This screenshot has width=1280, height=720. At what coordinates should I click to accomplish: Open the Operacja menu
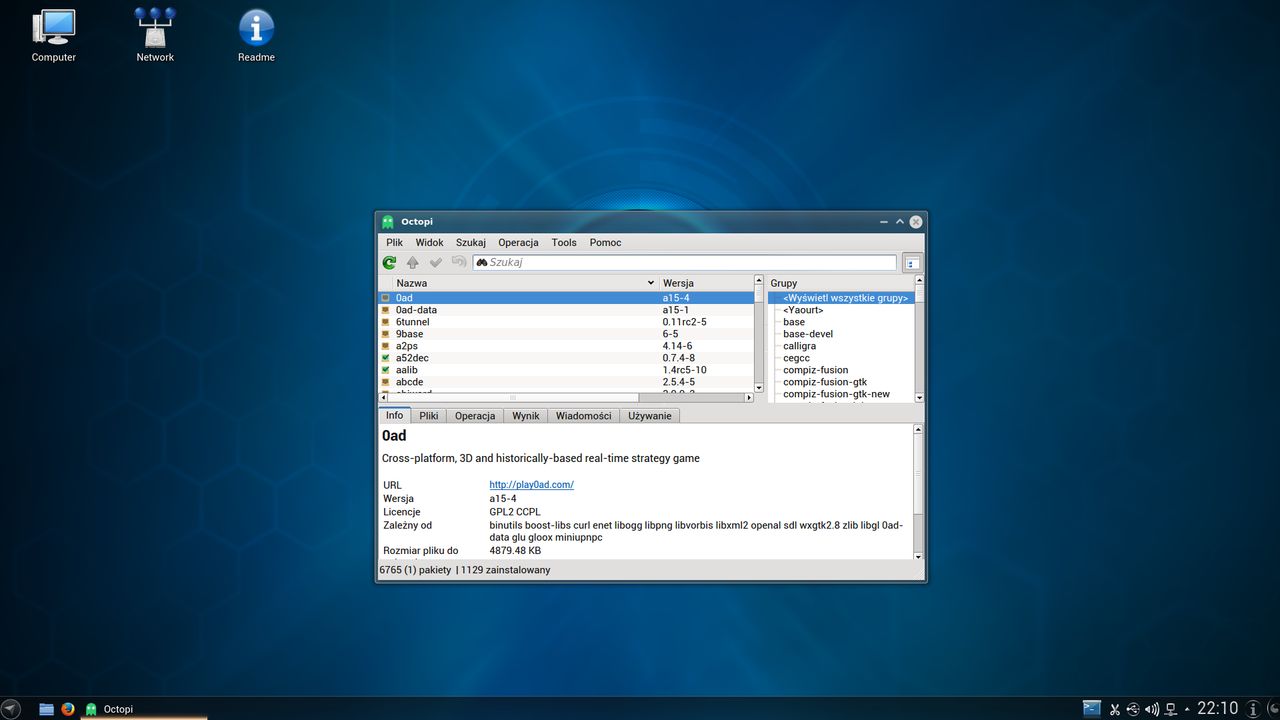[518, 242]
